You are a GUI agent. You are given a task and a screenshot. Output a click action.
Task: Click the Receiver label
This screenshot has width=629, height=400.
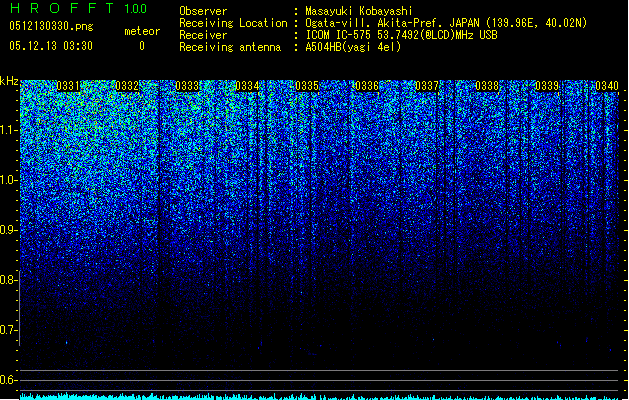coord(203,35)
